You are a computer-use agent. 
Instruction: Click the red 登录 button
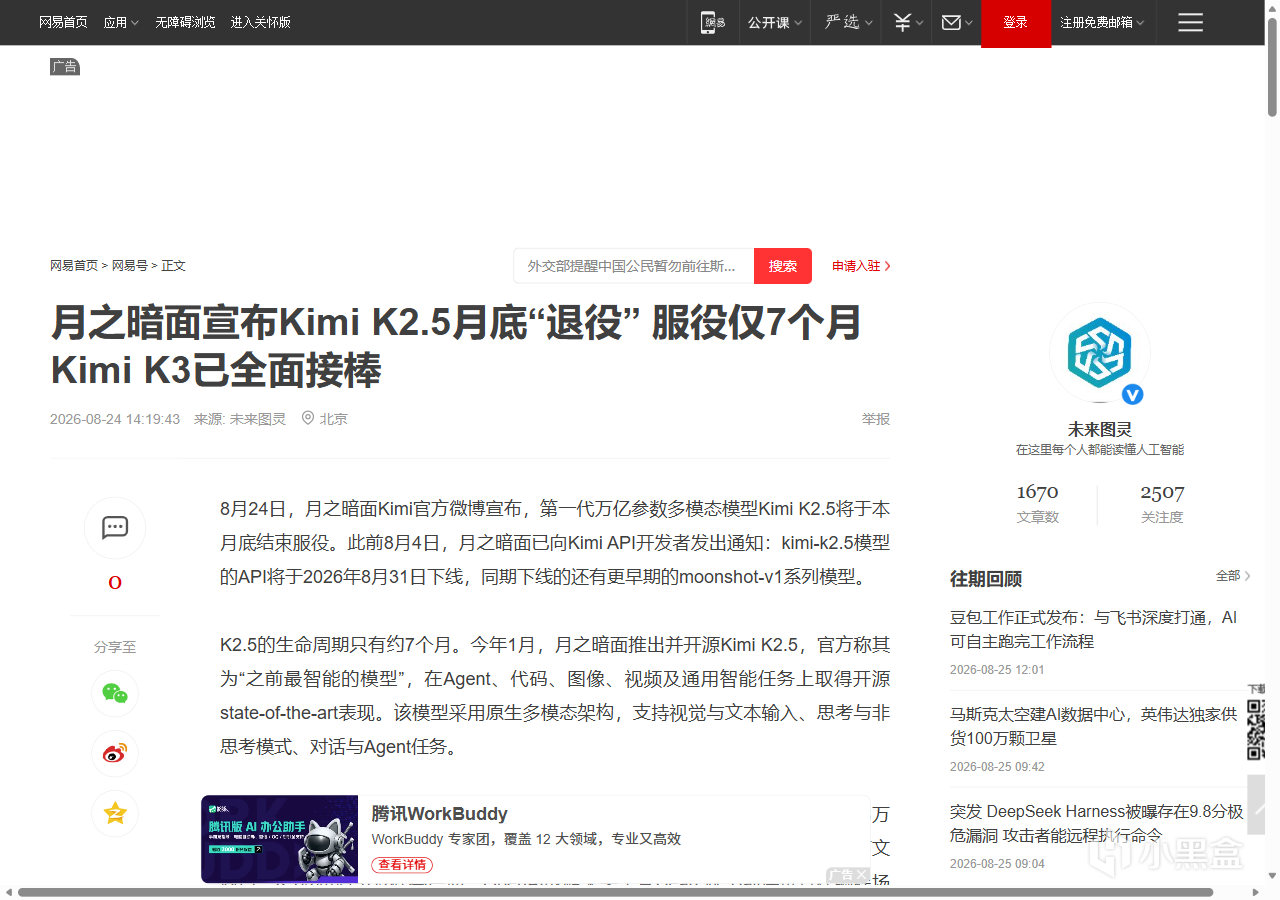click(x=1016, y=23)
